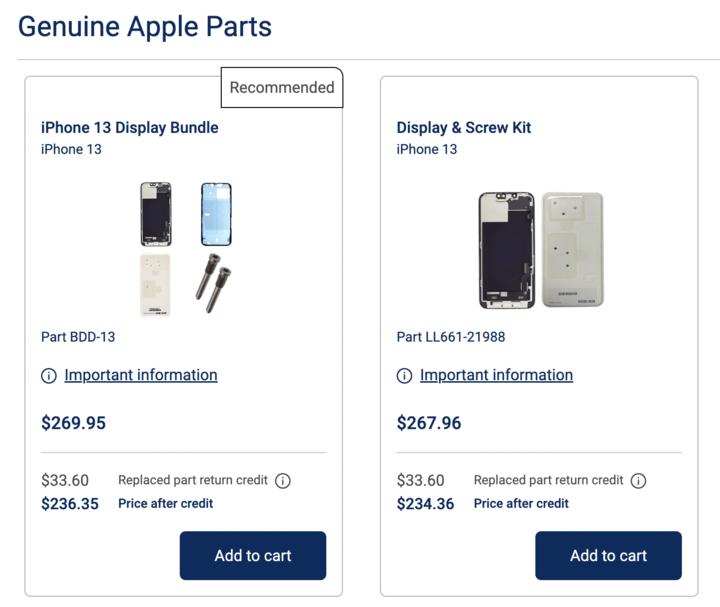Click the display screen image in Display Bundle

click(x=156, y=214)
